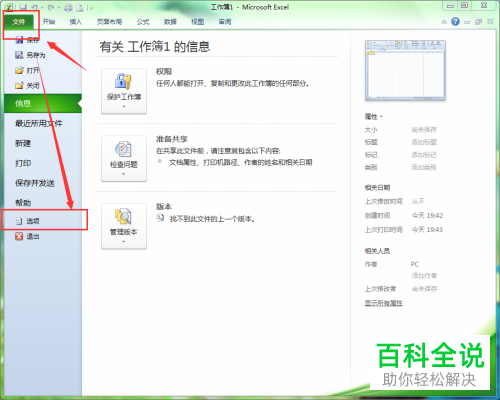Open the Redo history dropdown arrow
This screenshot has width=500, height=400.
(x=58, y=7)
